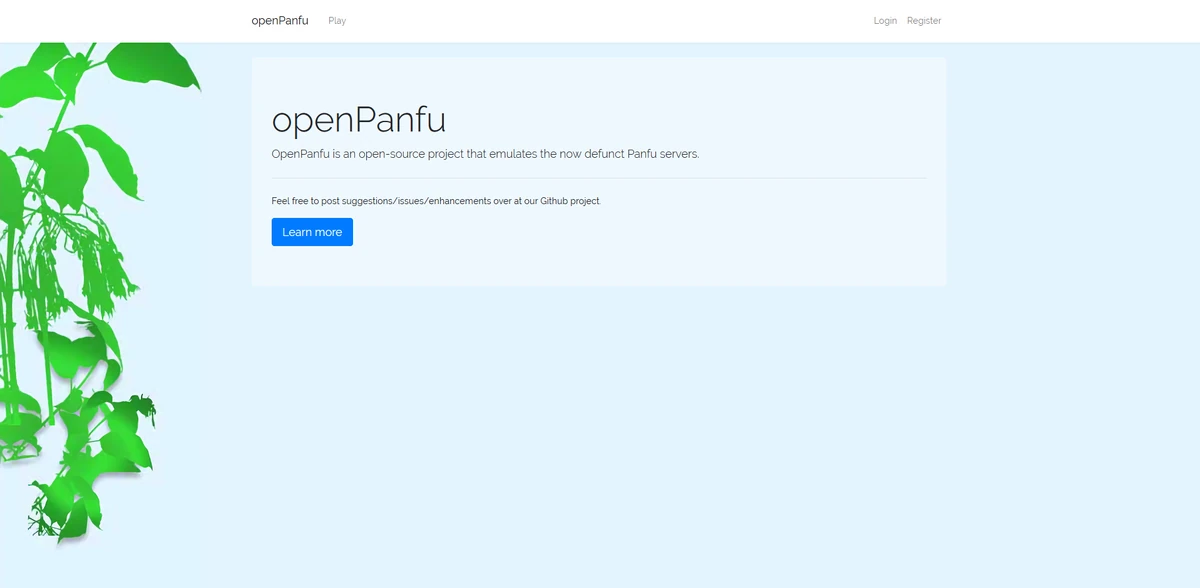Click the suggestions text line in the card
The height and width of the screenshot is (588, 1200).
[x=436, y=200]
